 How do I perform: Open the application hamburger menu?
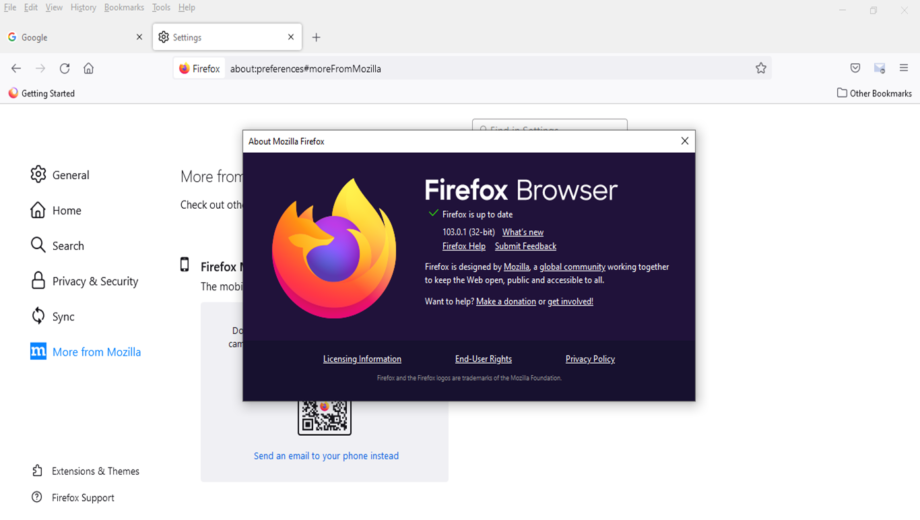(x=904, y=68)
